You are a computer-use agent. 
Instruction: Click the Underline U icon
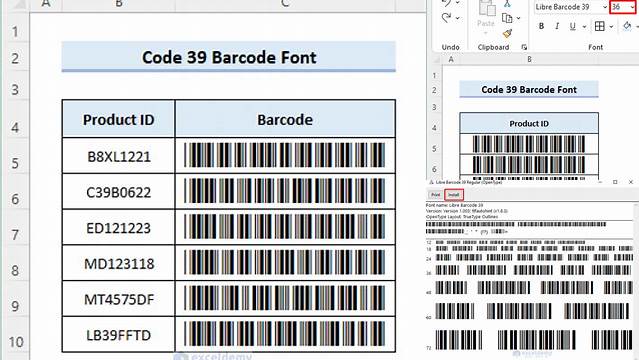tap(573, 26)
